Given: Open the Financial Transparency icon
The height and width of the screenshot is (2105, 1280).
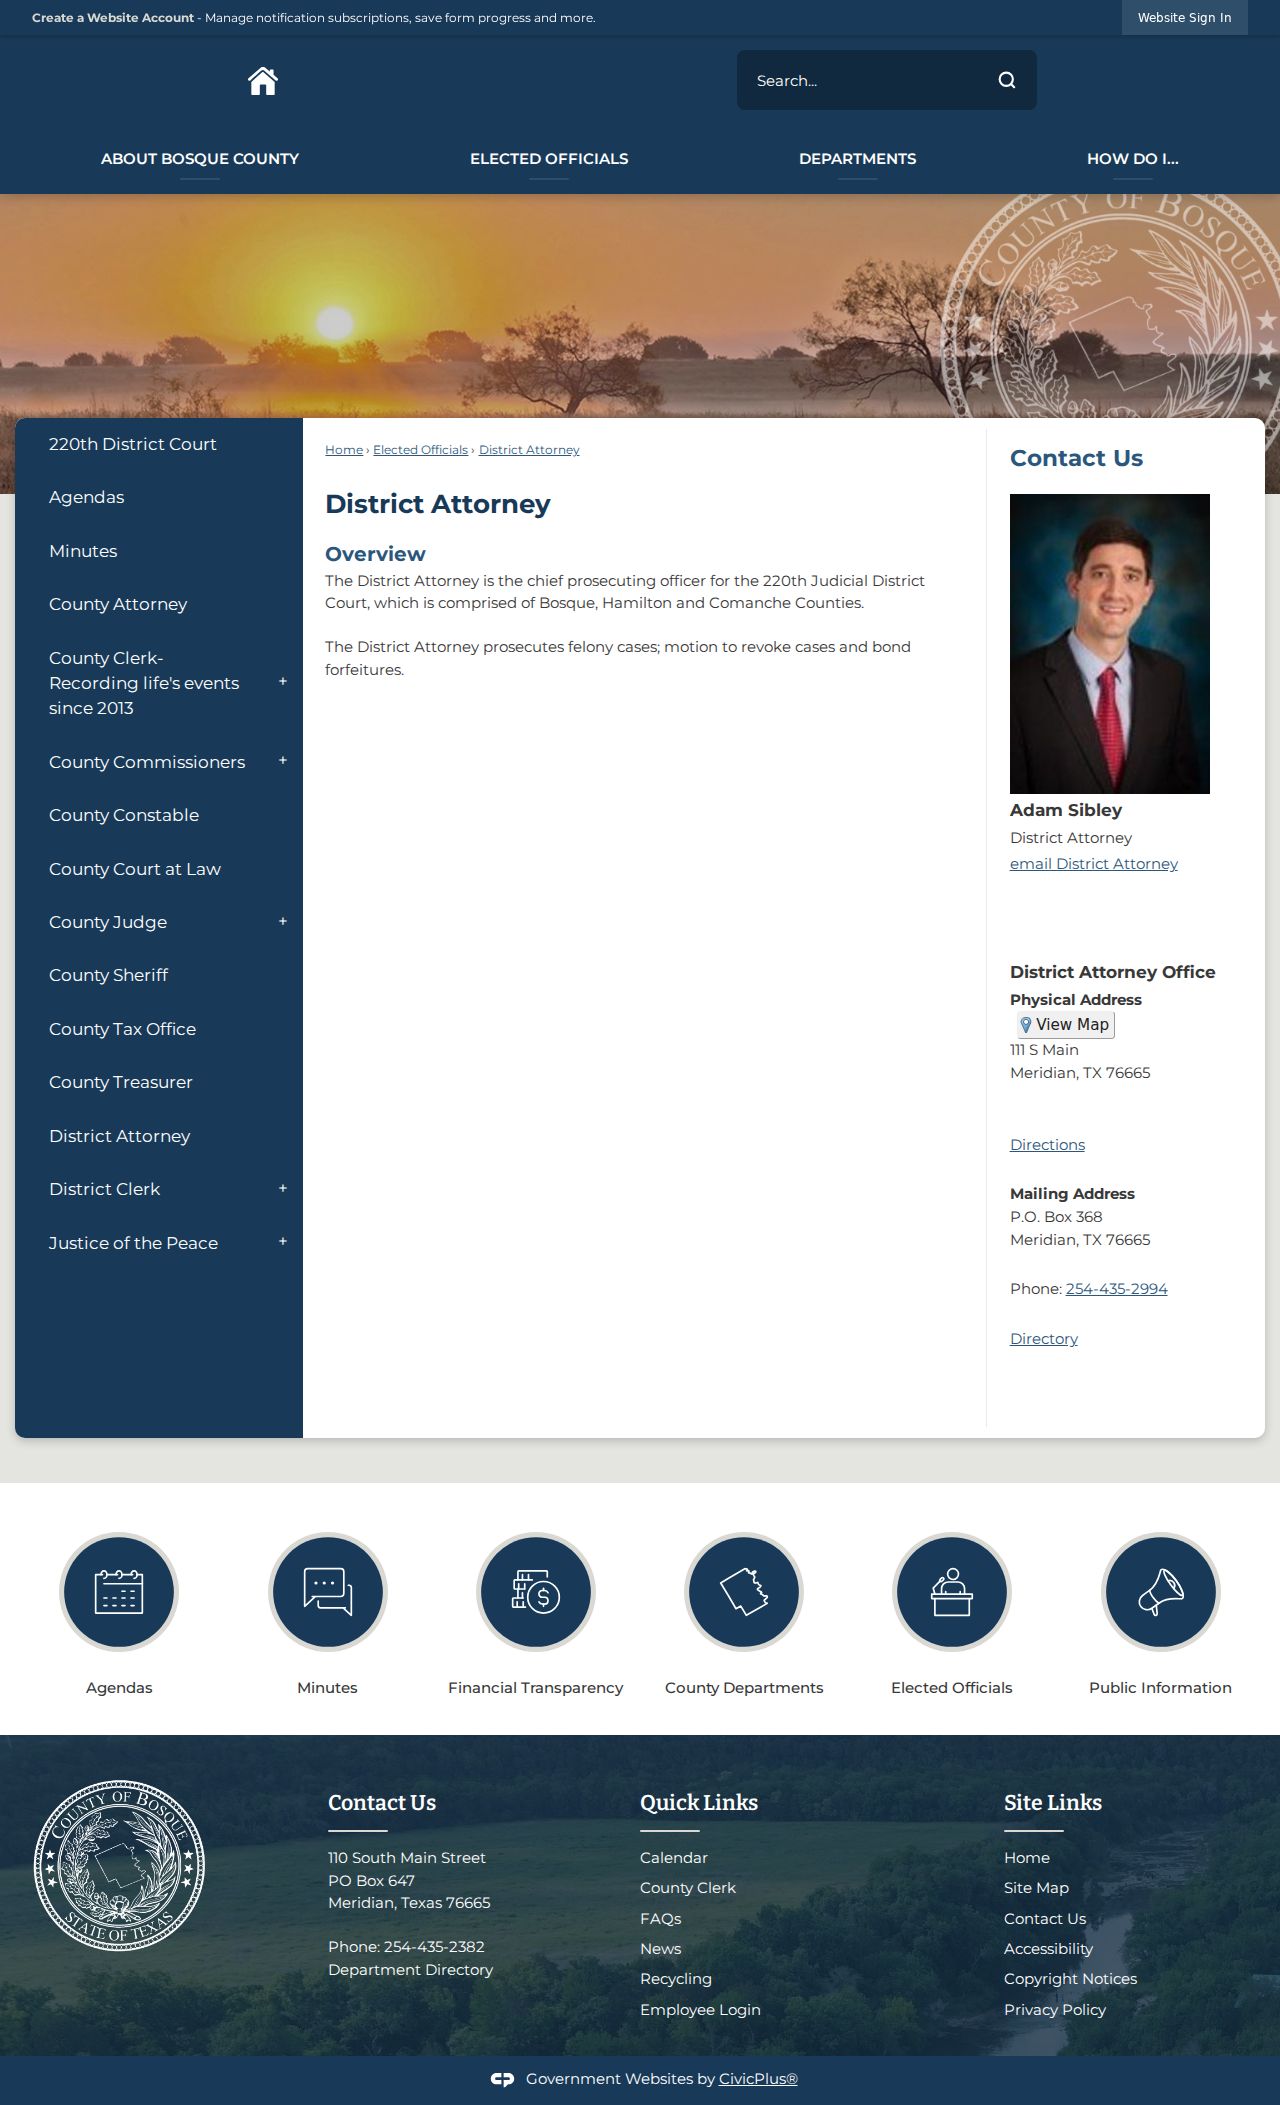Looking at the screenshot, I should click(x=535, y=1591).
